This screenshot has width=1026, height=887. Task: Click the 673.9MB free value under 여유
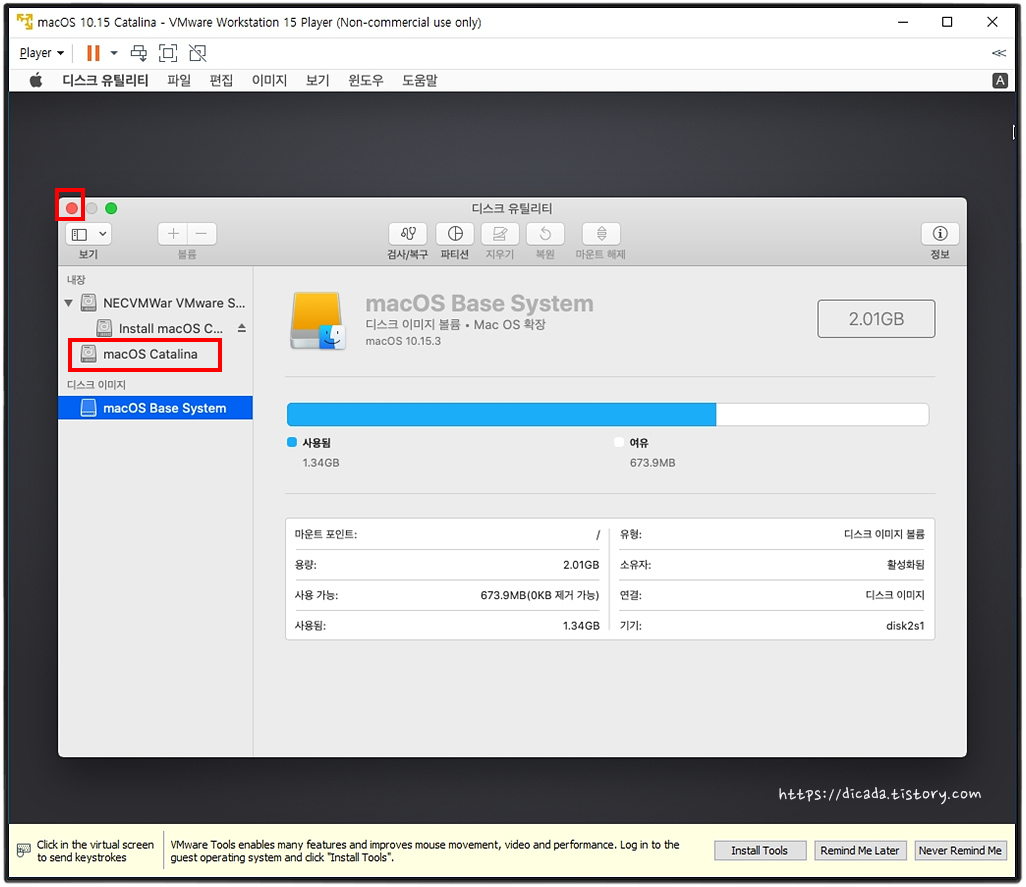(x=652, y=462)
